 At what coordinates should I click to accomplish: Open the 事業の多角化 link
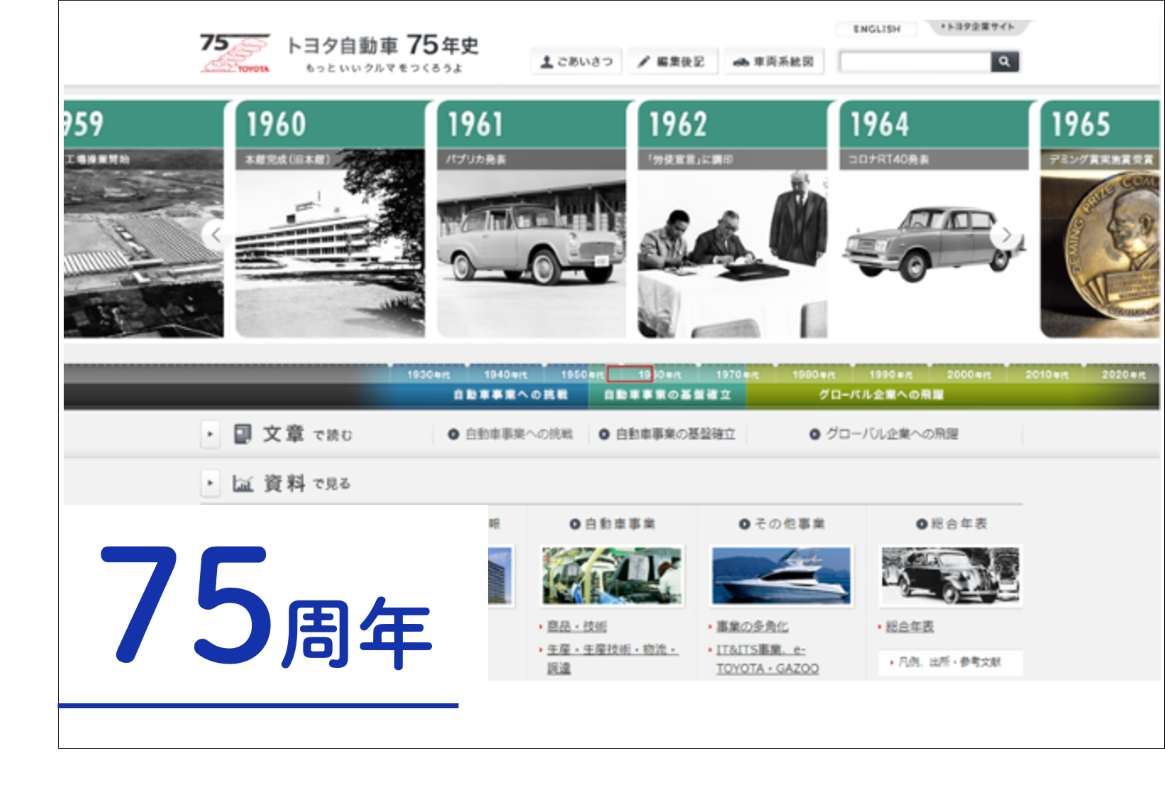[x=752, y=627]
